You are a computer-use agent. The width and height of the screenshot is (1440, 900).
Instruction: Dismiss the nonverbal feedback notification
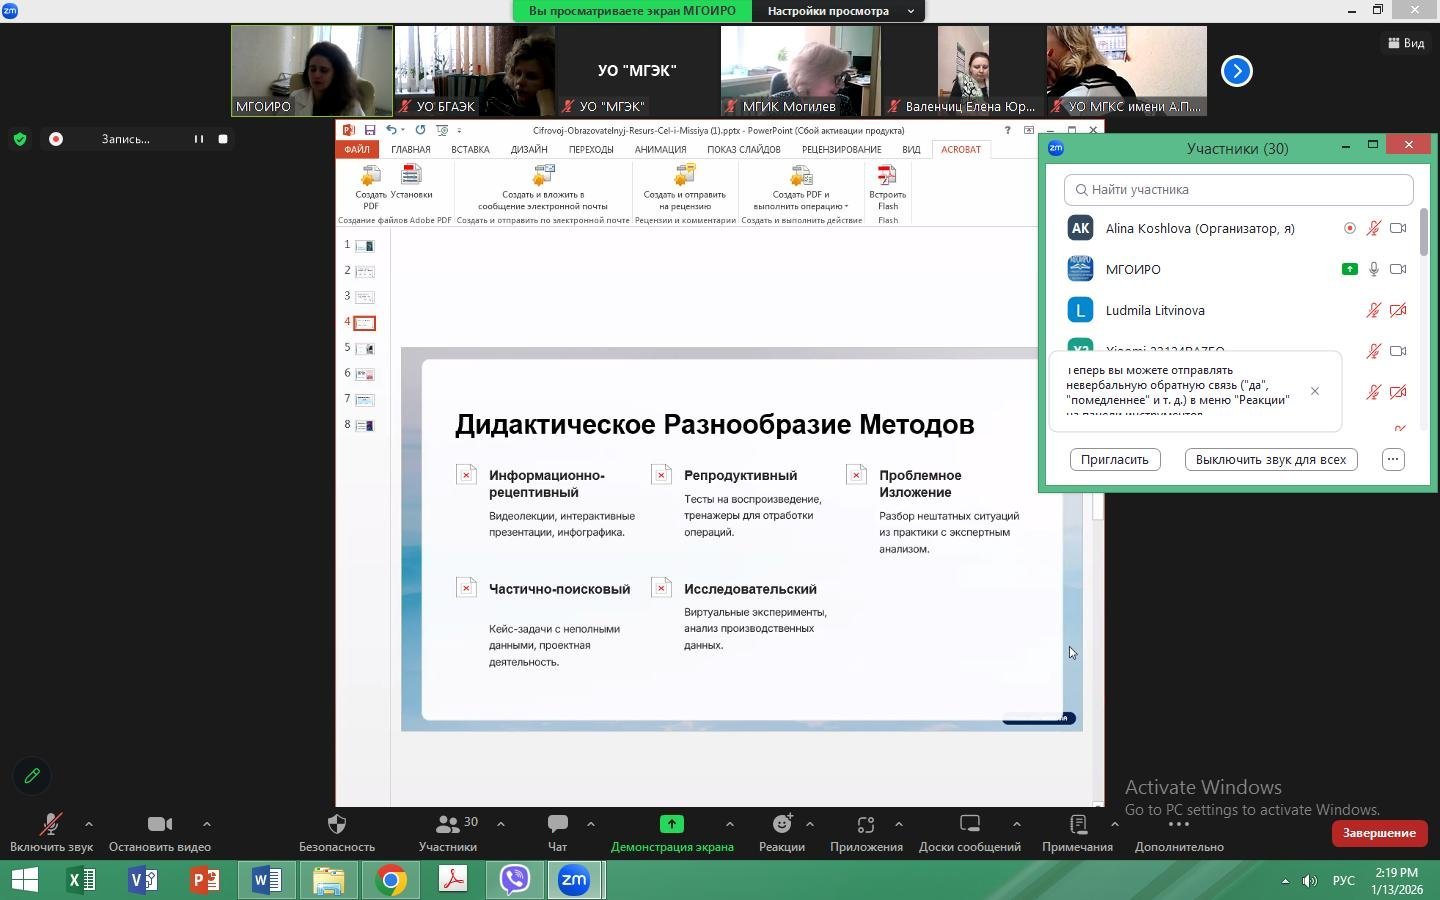tap(1314, 391)
